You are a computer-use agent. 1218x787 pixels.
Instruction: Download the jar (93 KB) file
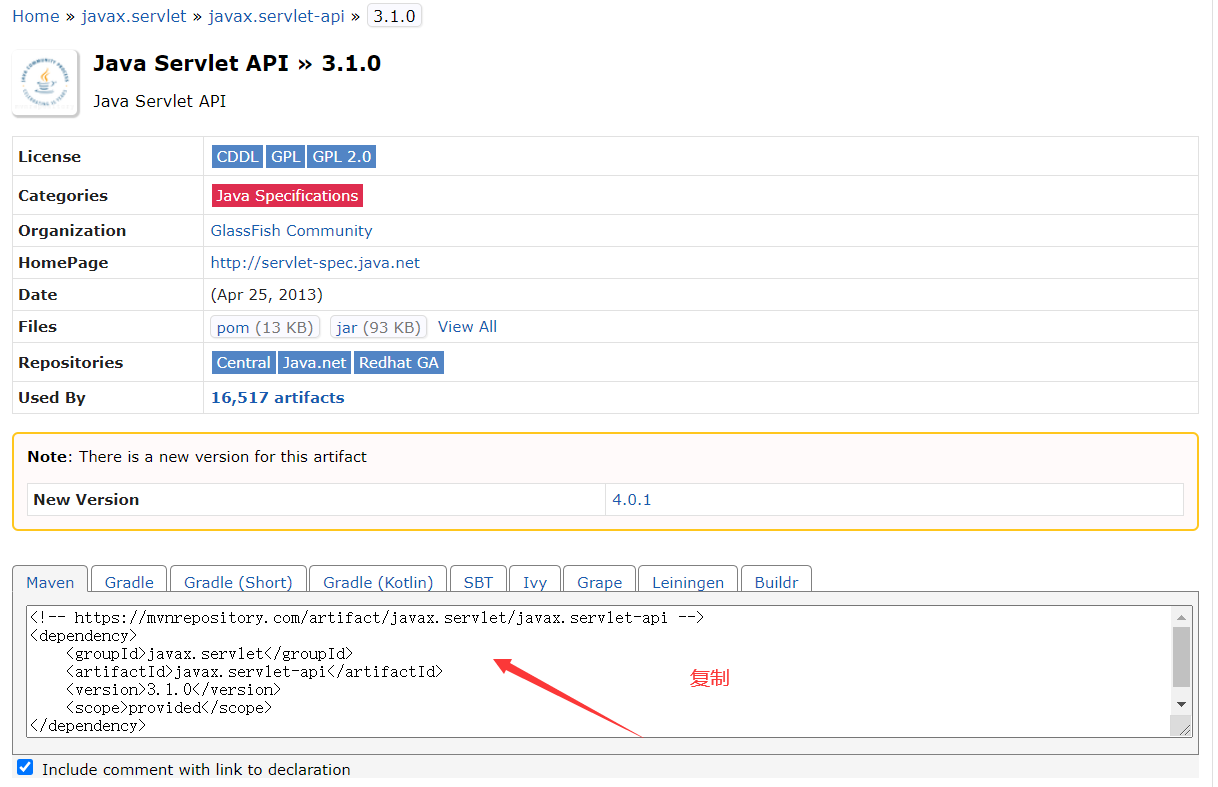(x=379, y=327)
